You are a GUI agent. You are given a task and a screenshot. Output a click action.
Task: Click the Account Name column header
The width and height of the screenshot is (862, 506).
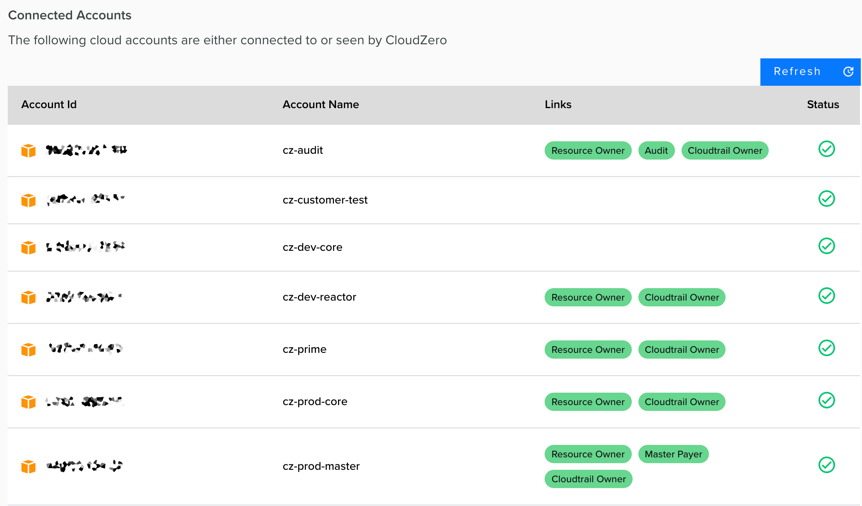click(321, 104)
